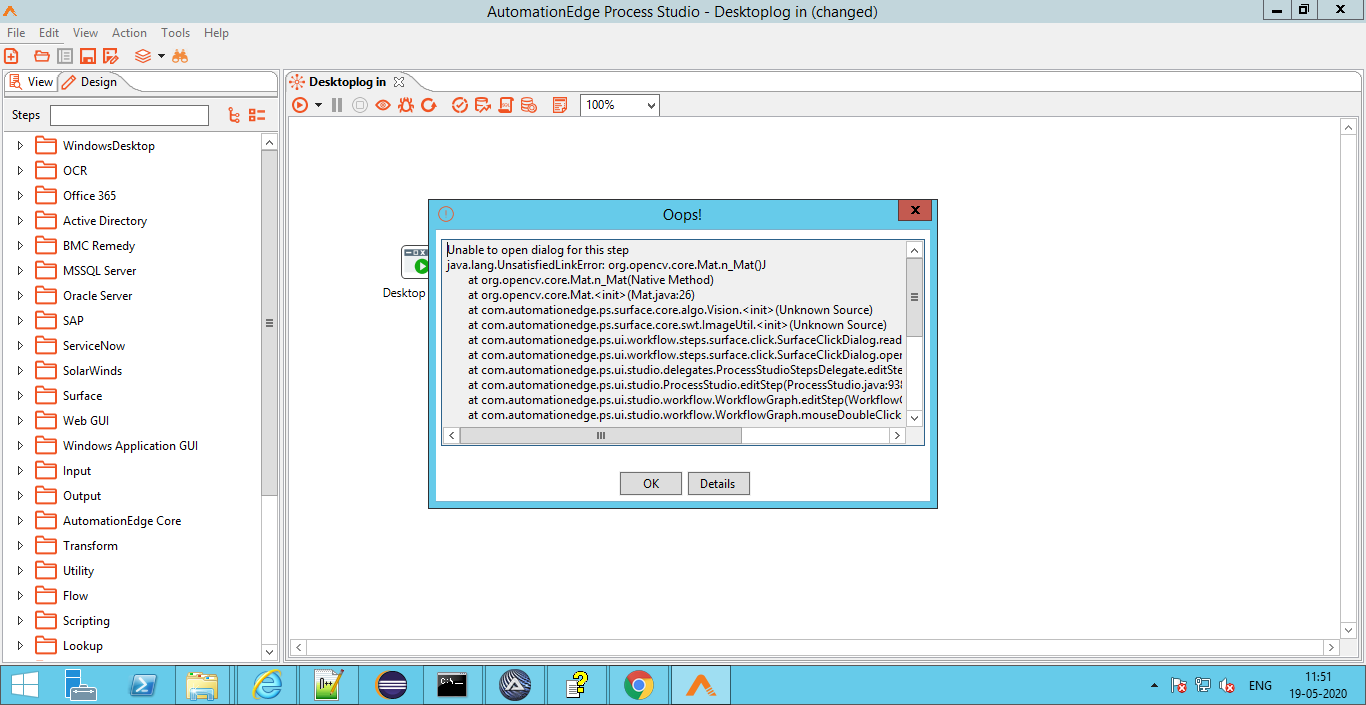Select the Surface step category

(x=82, y=396)
